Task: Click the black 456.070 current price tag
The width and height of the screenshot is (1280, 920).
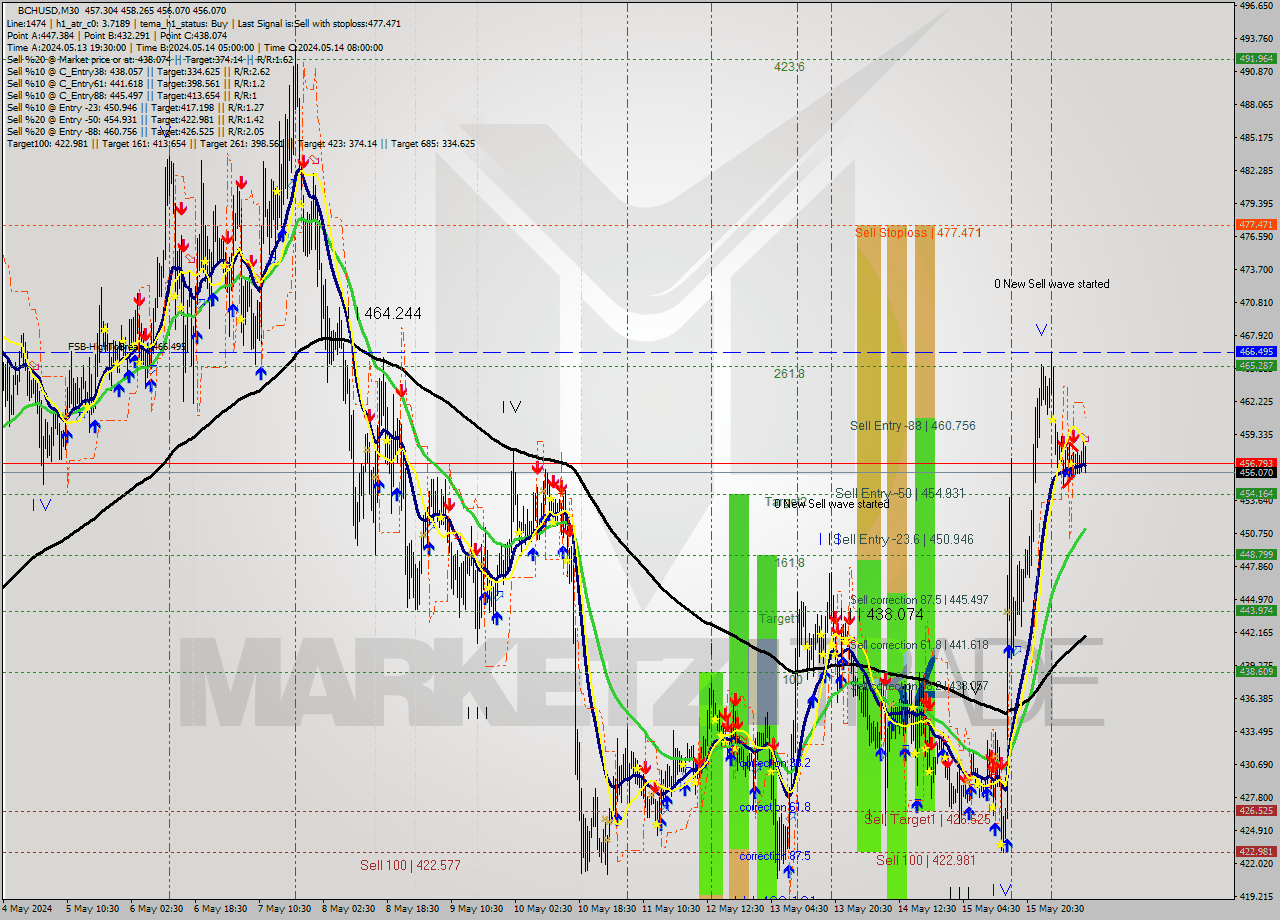Action: 1256,472
